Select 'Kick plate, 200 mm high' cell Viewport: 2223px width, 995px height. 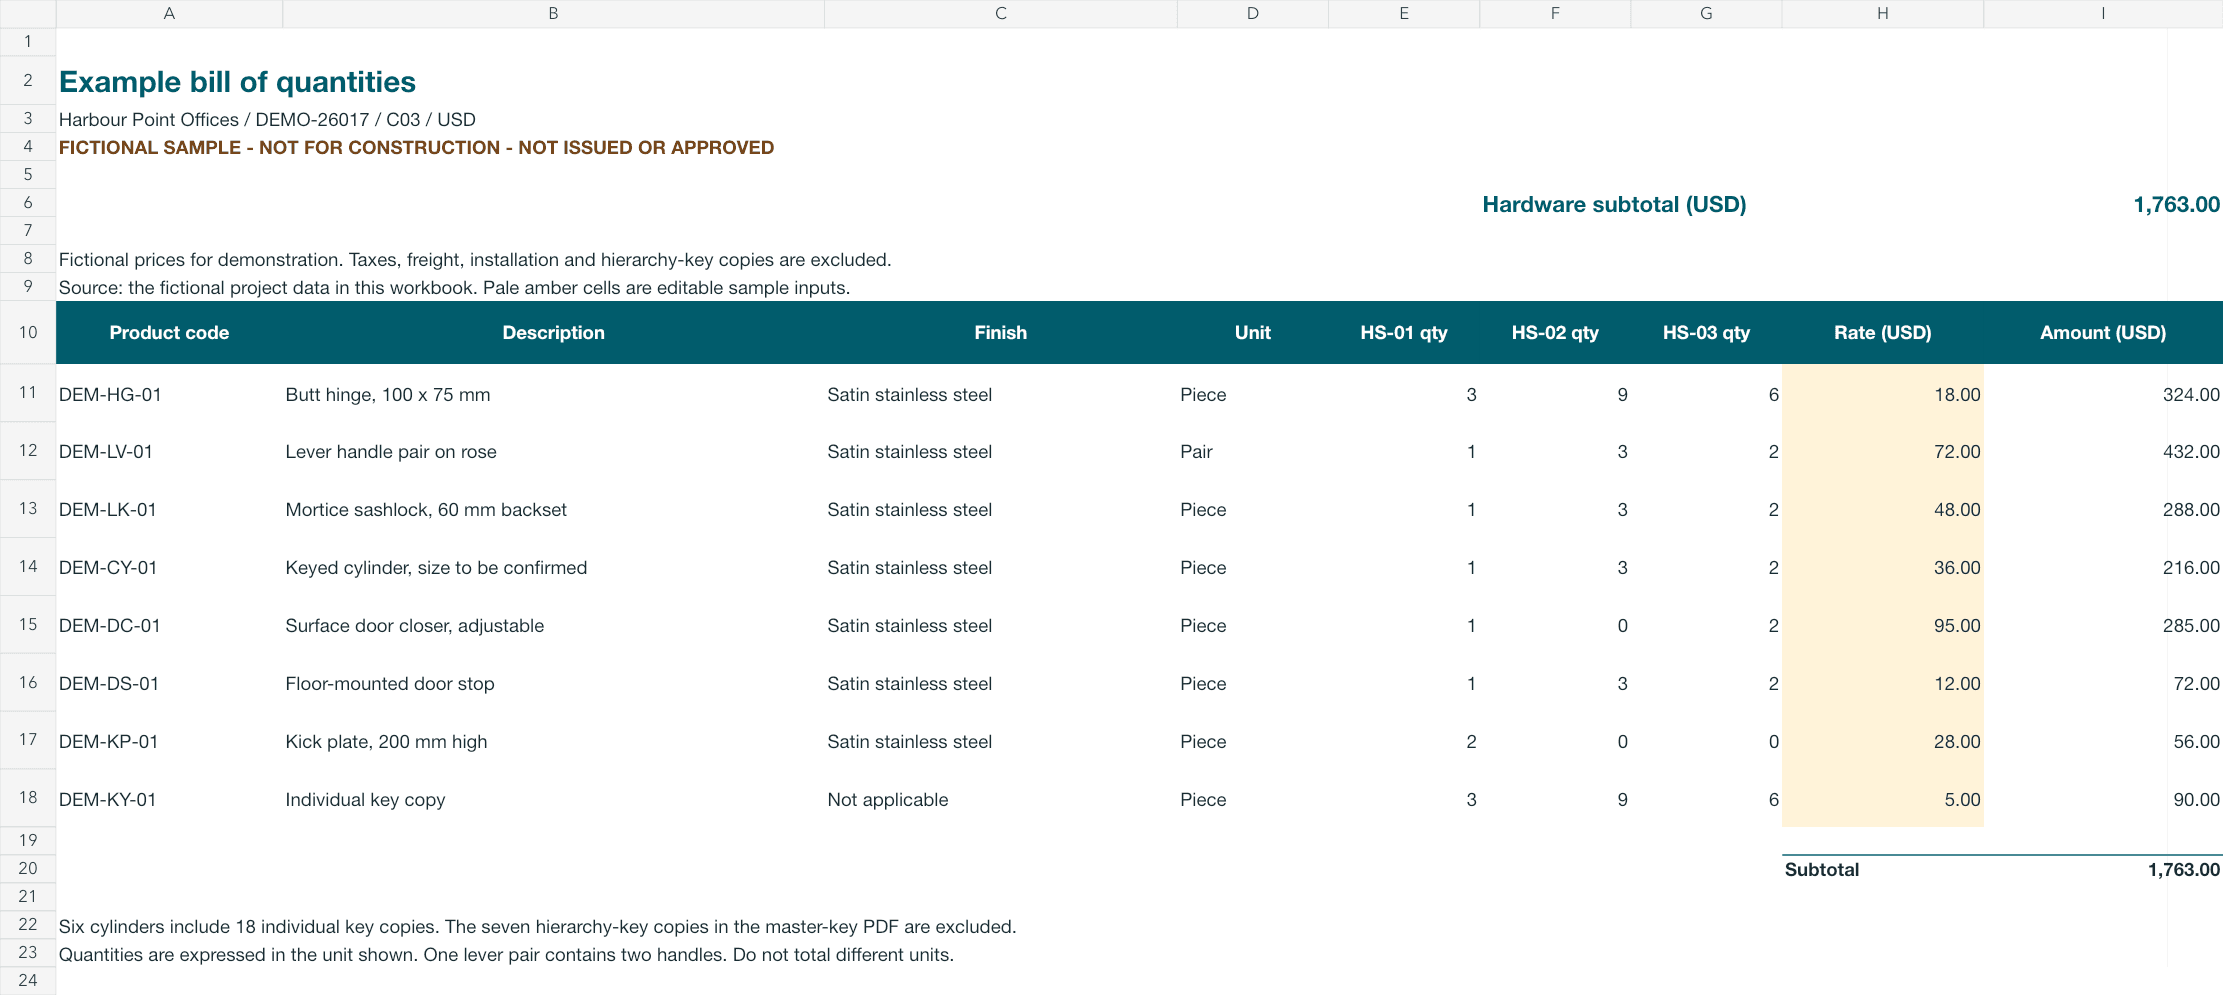click(553, 741)
